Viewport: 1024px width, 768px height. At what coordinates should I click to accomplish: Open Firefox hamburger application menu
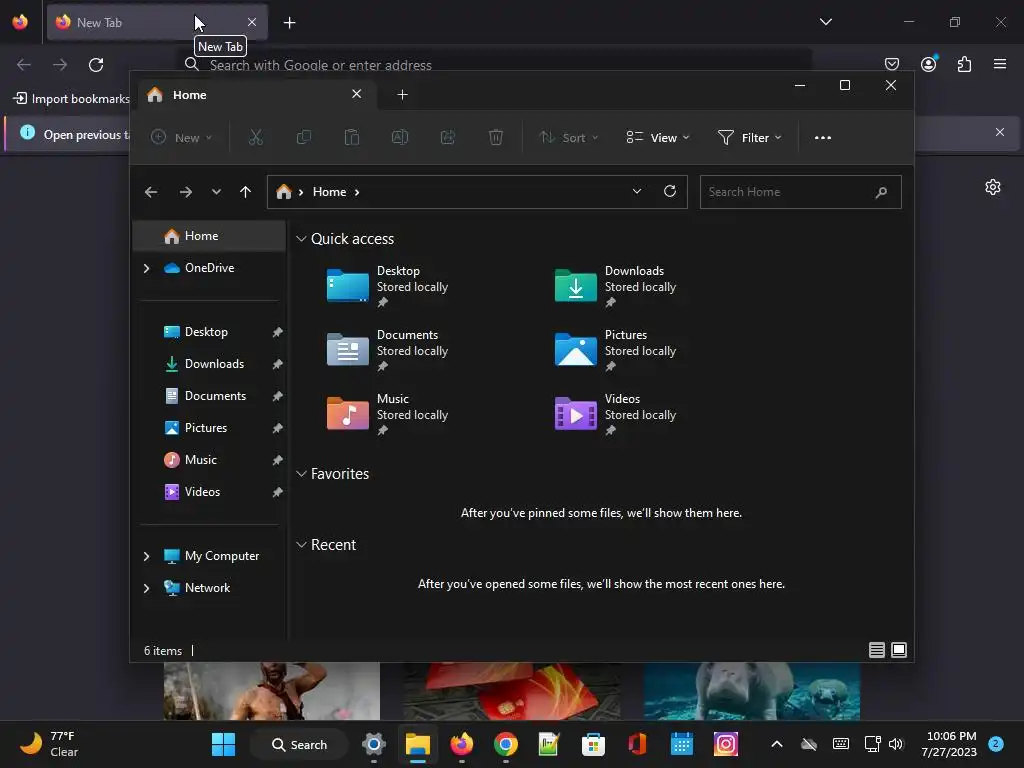click(1000, 64)
